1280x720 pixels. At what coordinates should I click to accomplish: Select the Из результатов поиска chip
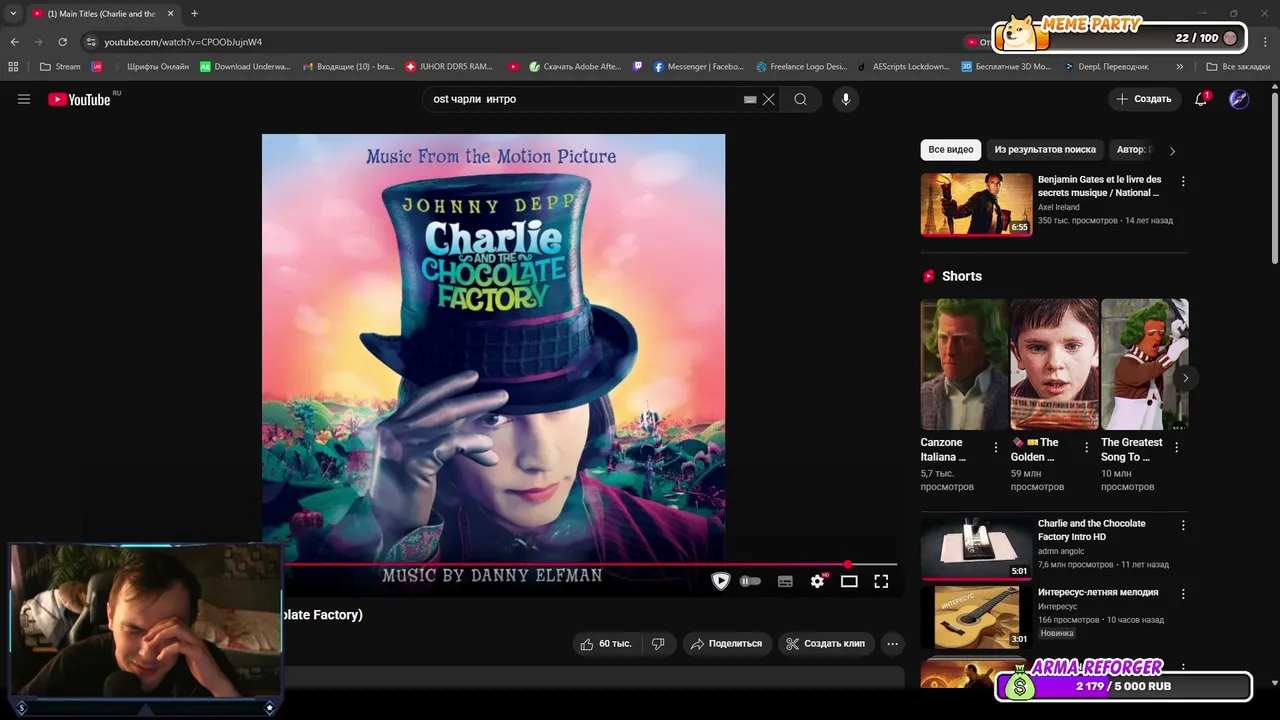1045,150
